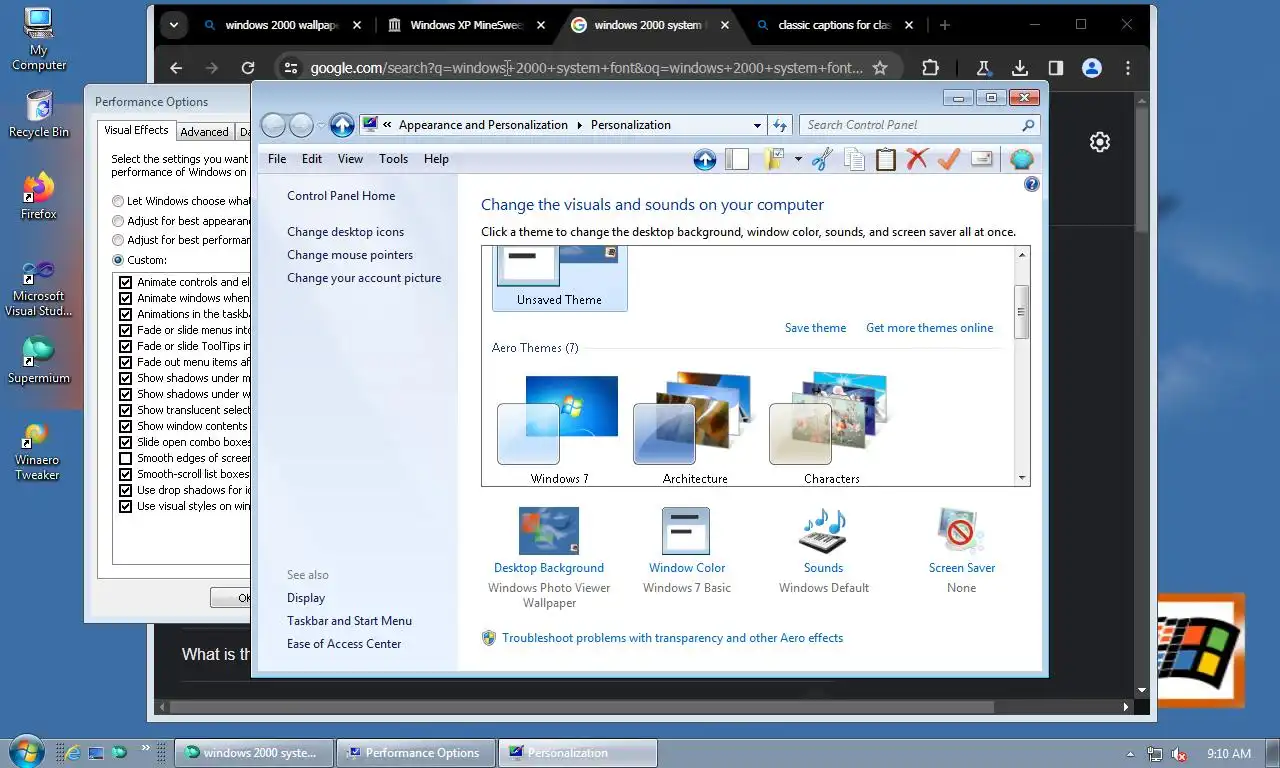Click the Paste clipboard icon

(886, 159)
